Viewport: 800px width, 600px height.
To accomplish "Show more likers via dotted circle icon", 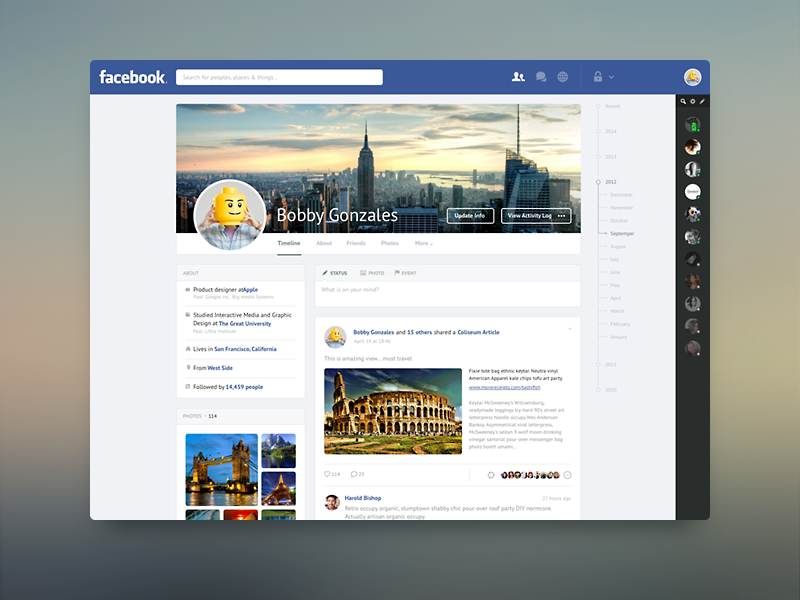I will 567,475.
